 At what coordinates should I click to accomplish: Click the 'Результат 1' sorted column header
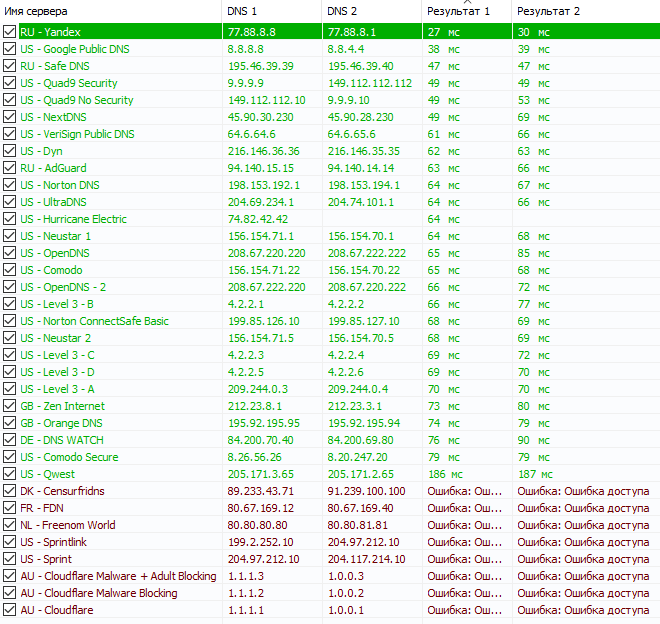[x=465, y=10]
